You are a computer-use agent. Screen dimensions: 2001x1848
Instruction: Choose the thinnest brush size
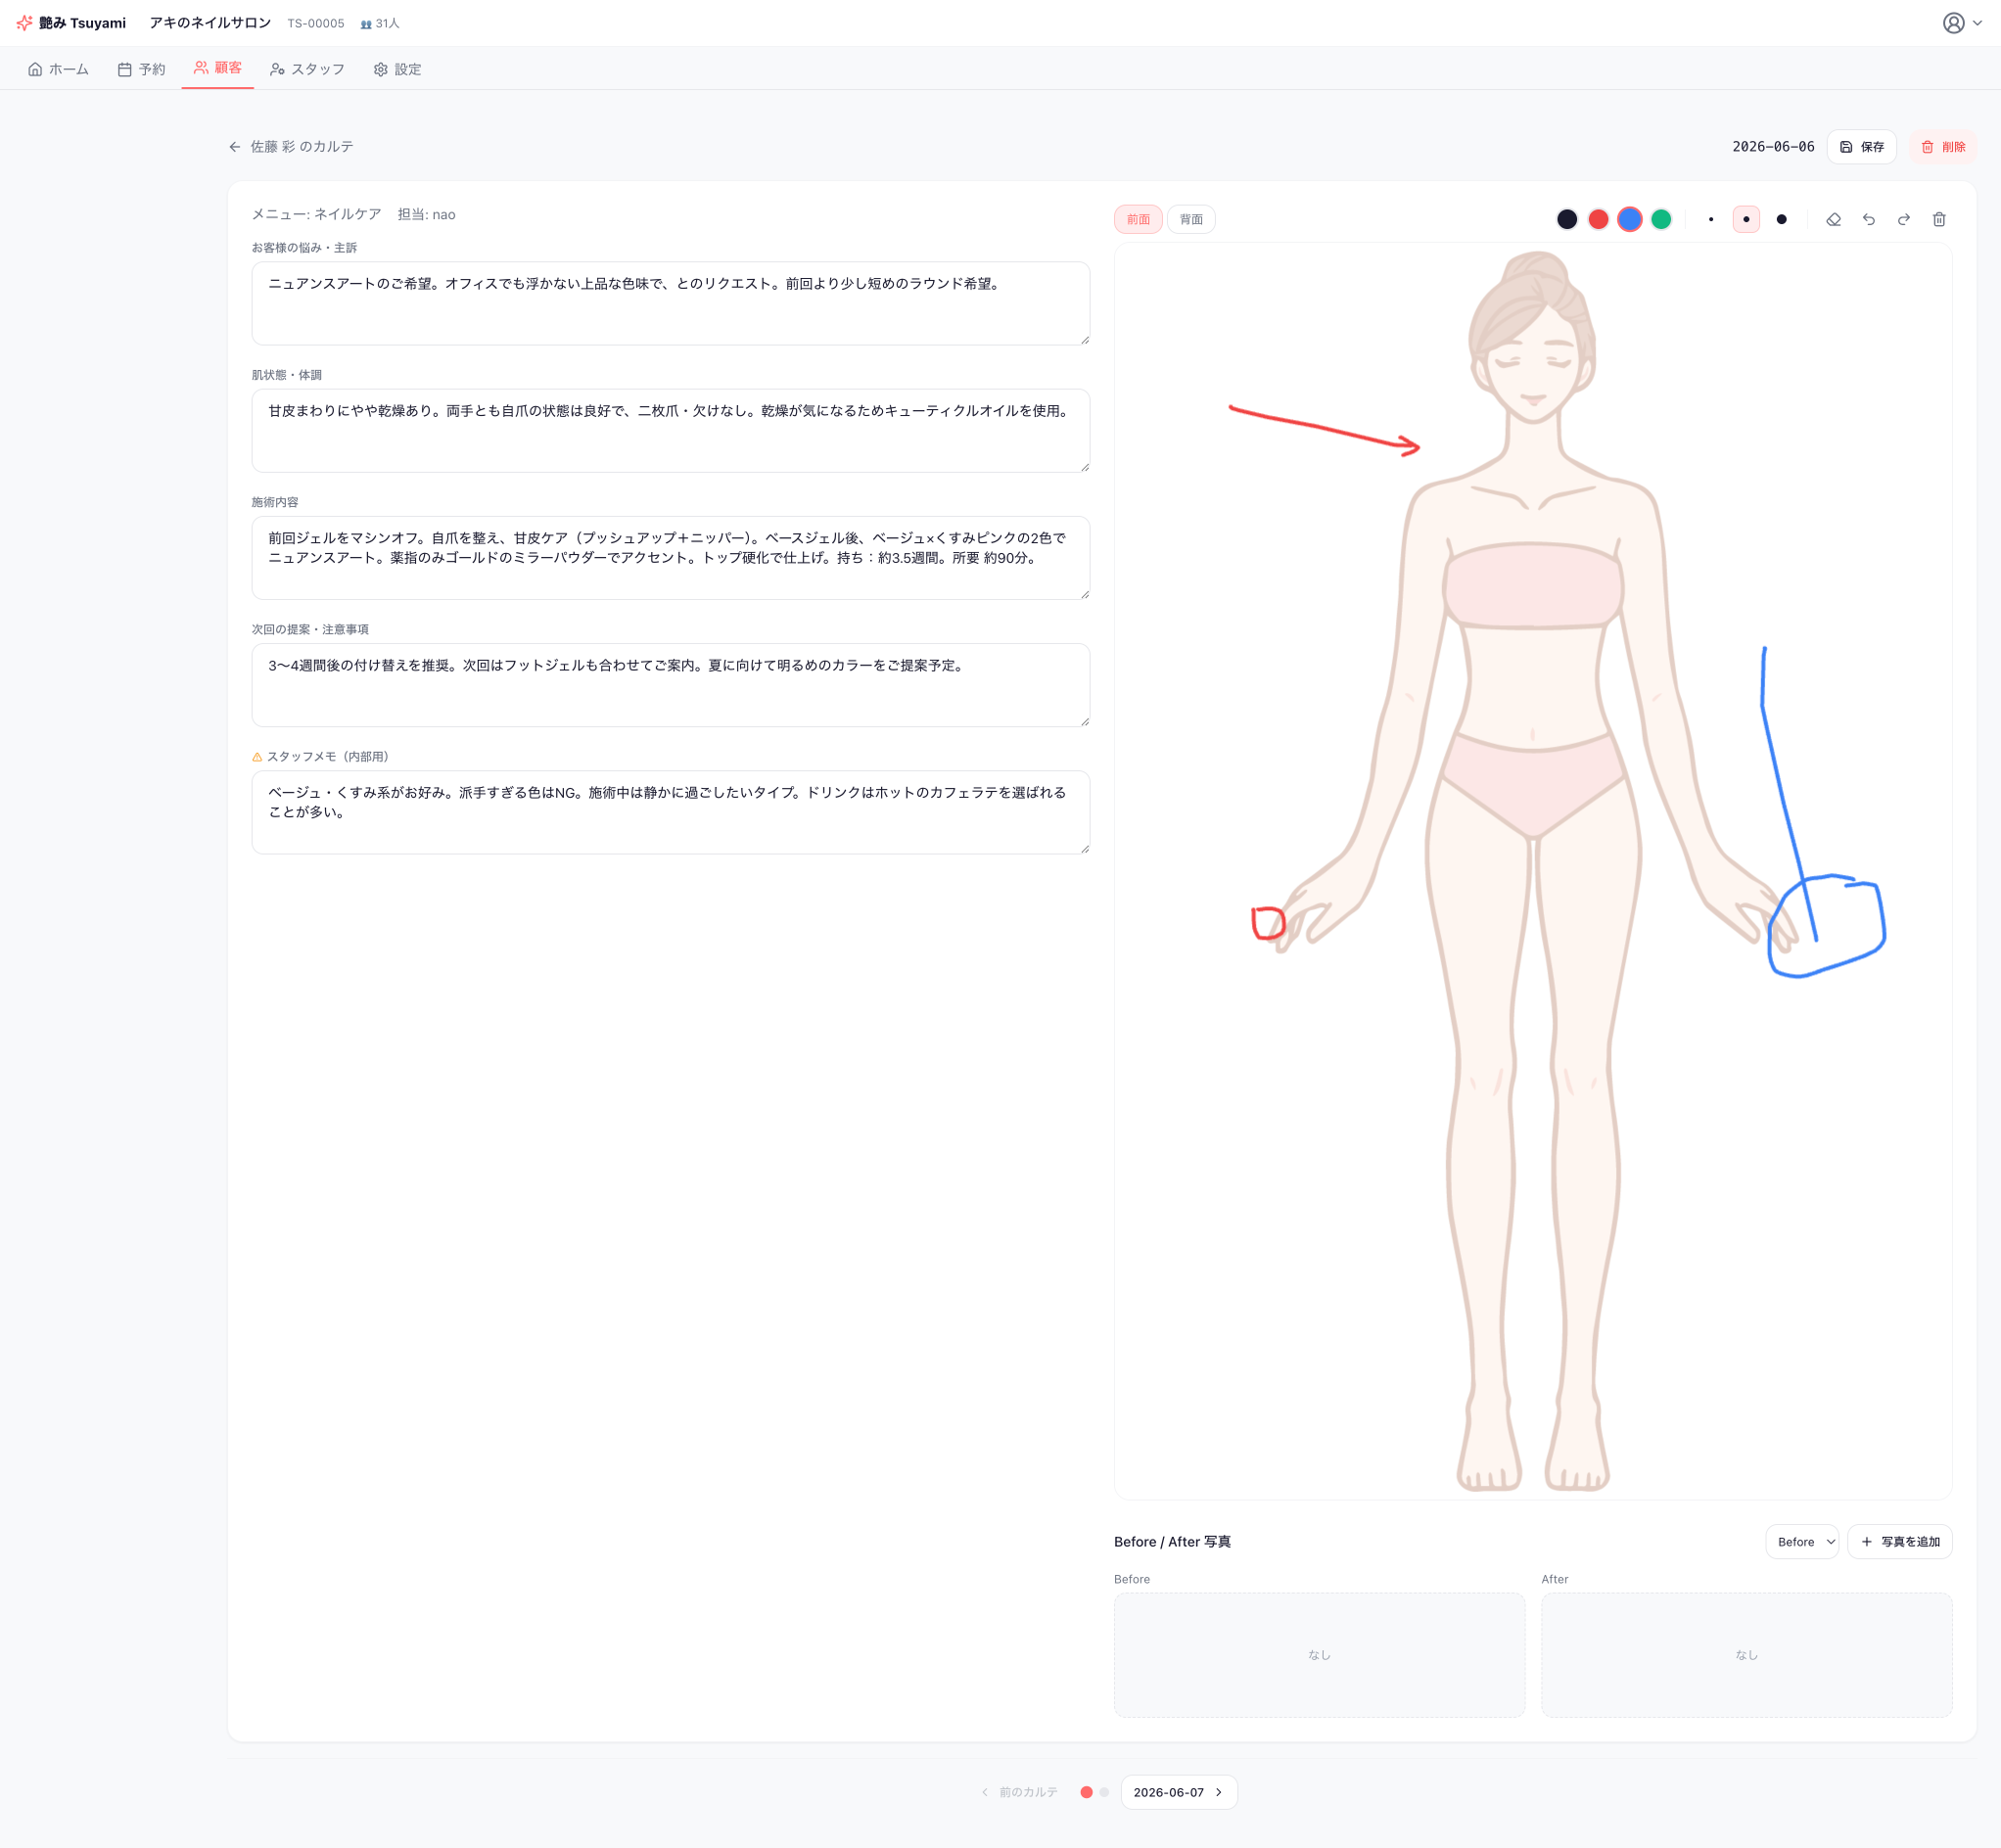click(x=1711, y=220)
